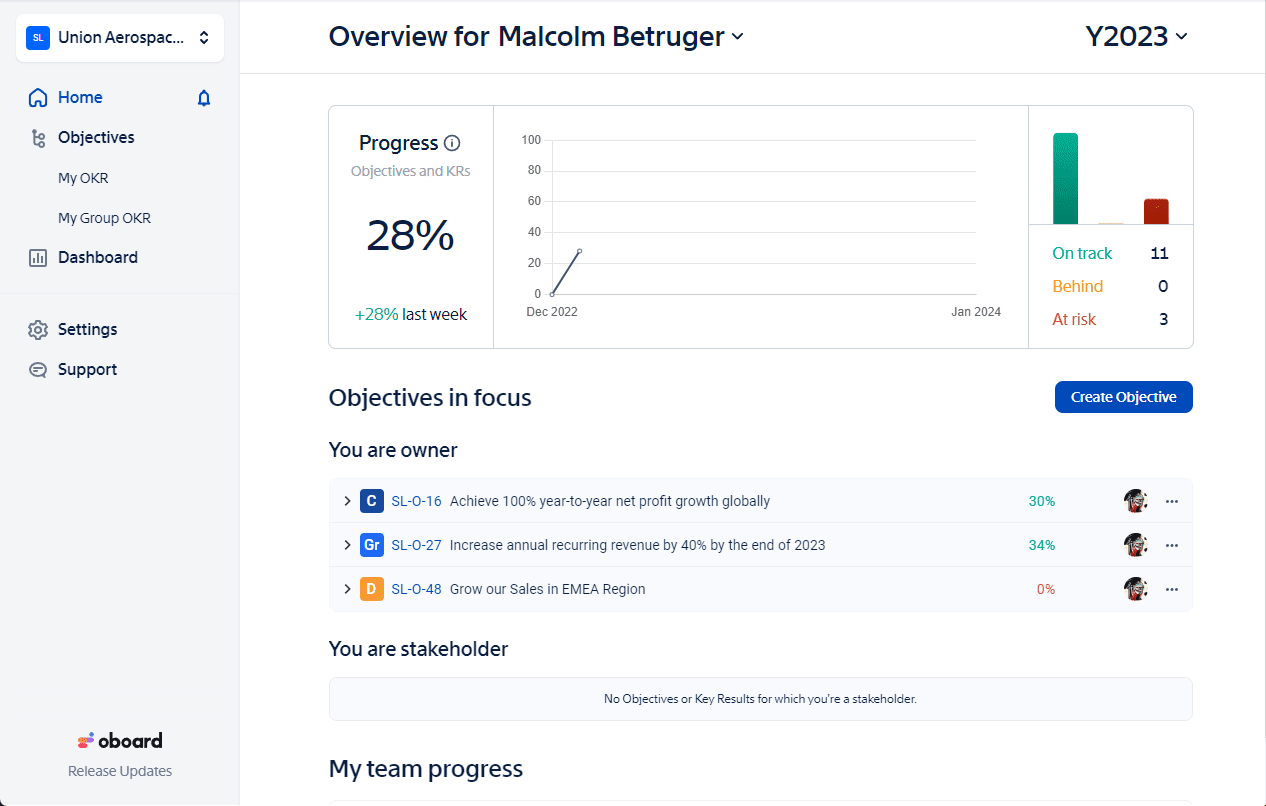
Task: Click the owner avatar on the SL-O-16 row
Action: point(1136,501)
